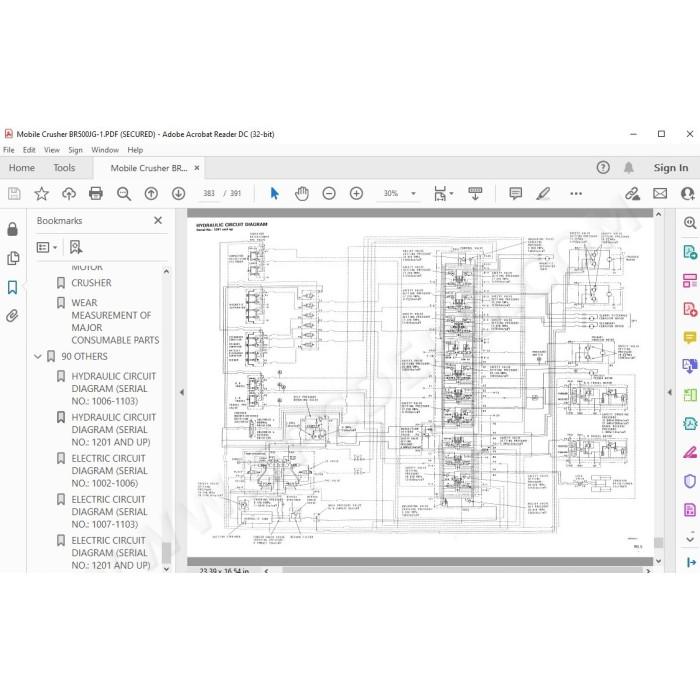Open more tools ellipsis menu
Screen dimensions: 700x700
pos(576,193)
